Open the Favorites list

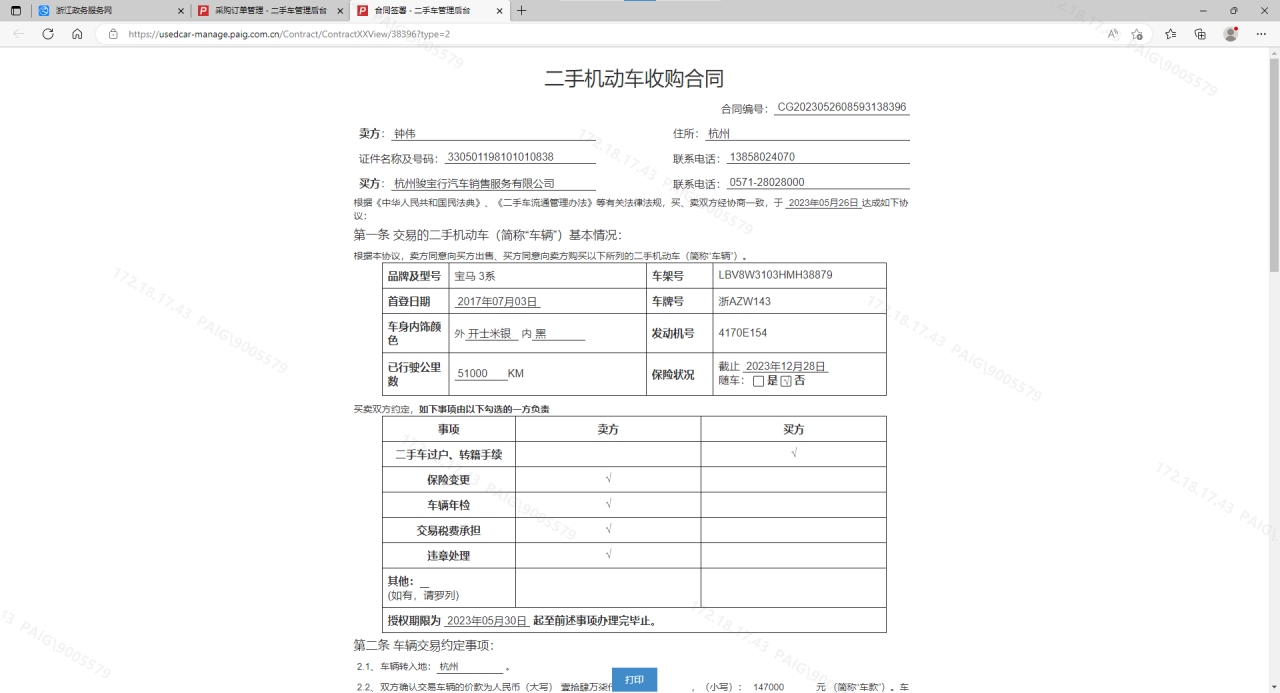pos(1171,33)
